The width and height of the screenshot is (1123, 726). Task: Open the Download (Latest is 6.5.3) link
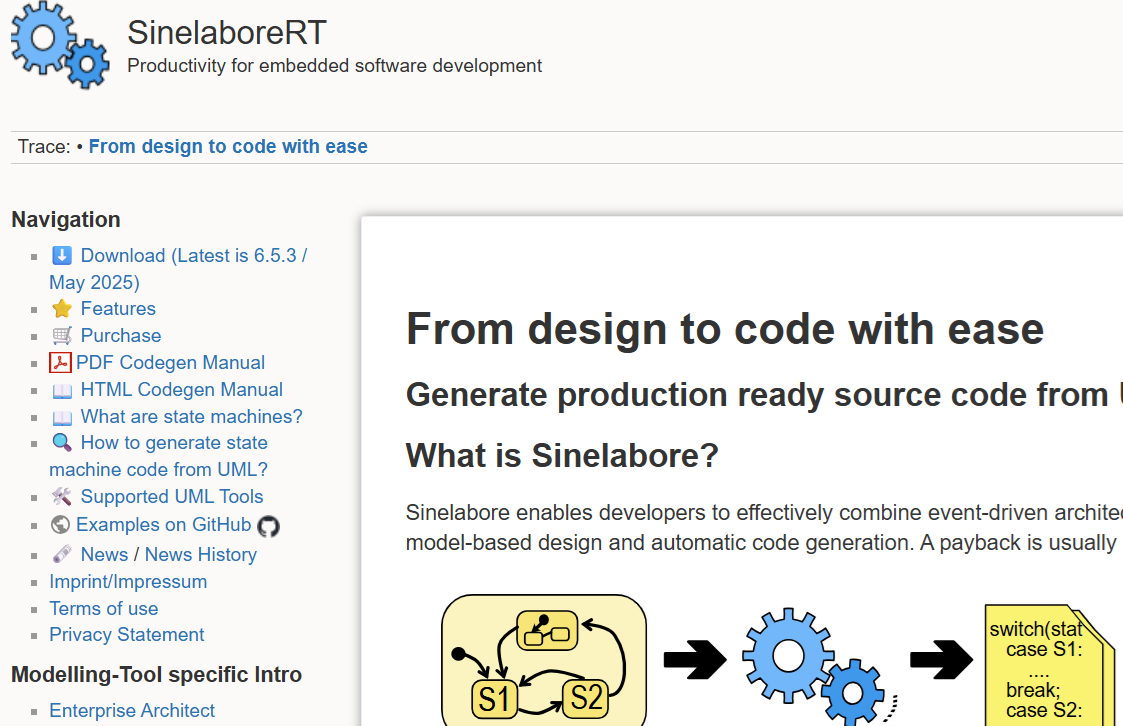178,268
